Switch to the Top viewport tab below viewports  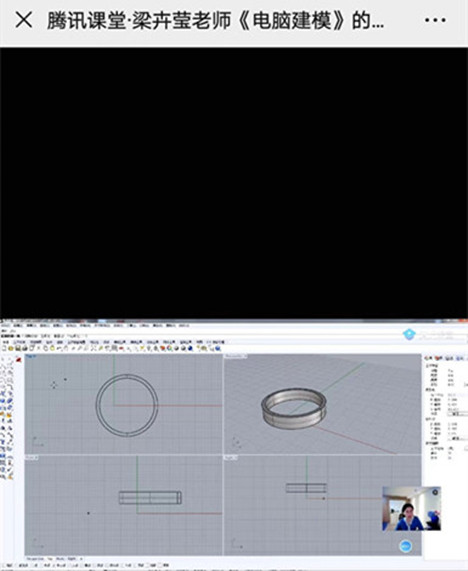[x=50, y=559]
